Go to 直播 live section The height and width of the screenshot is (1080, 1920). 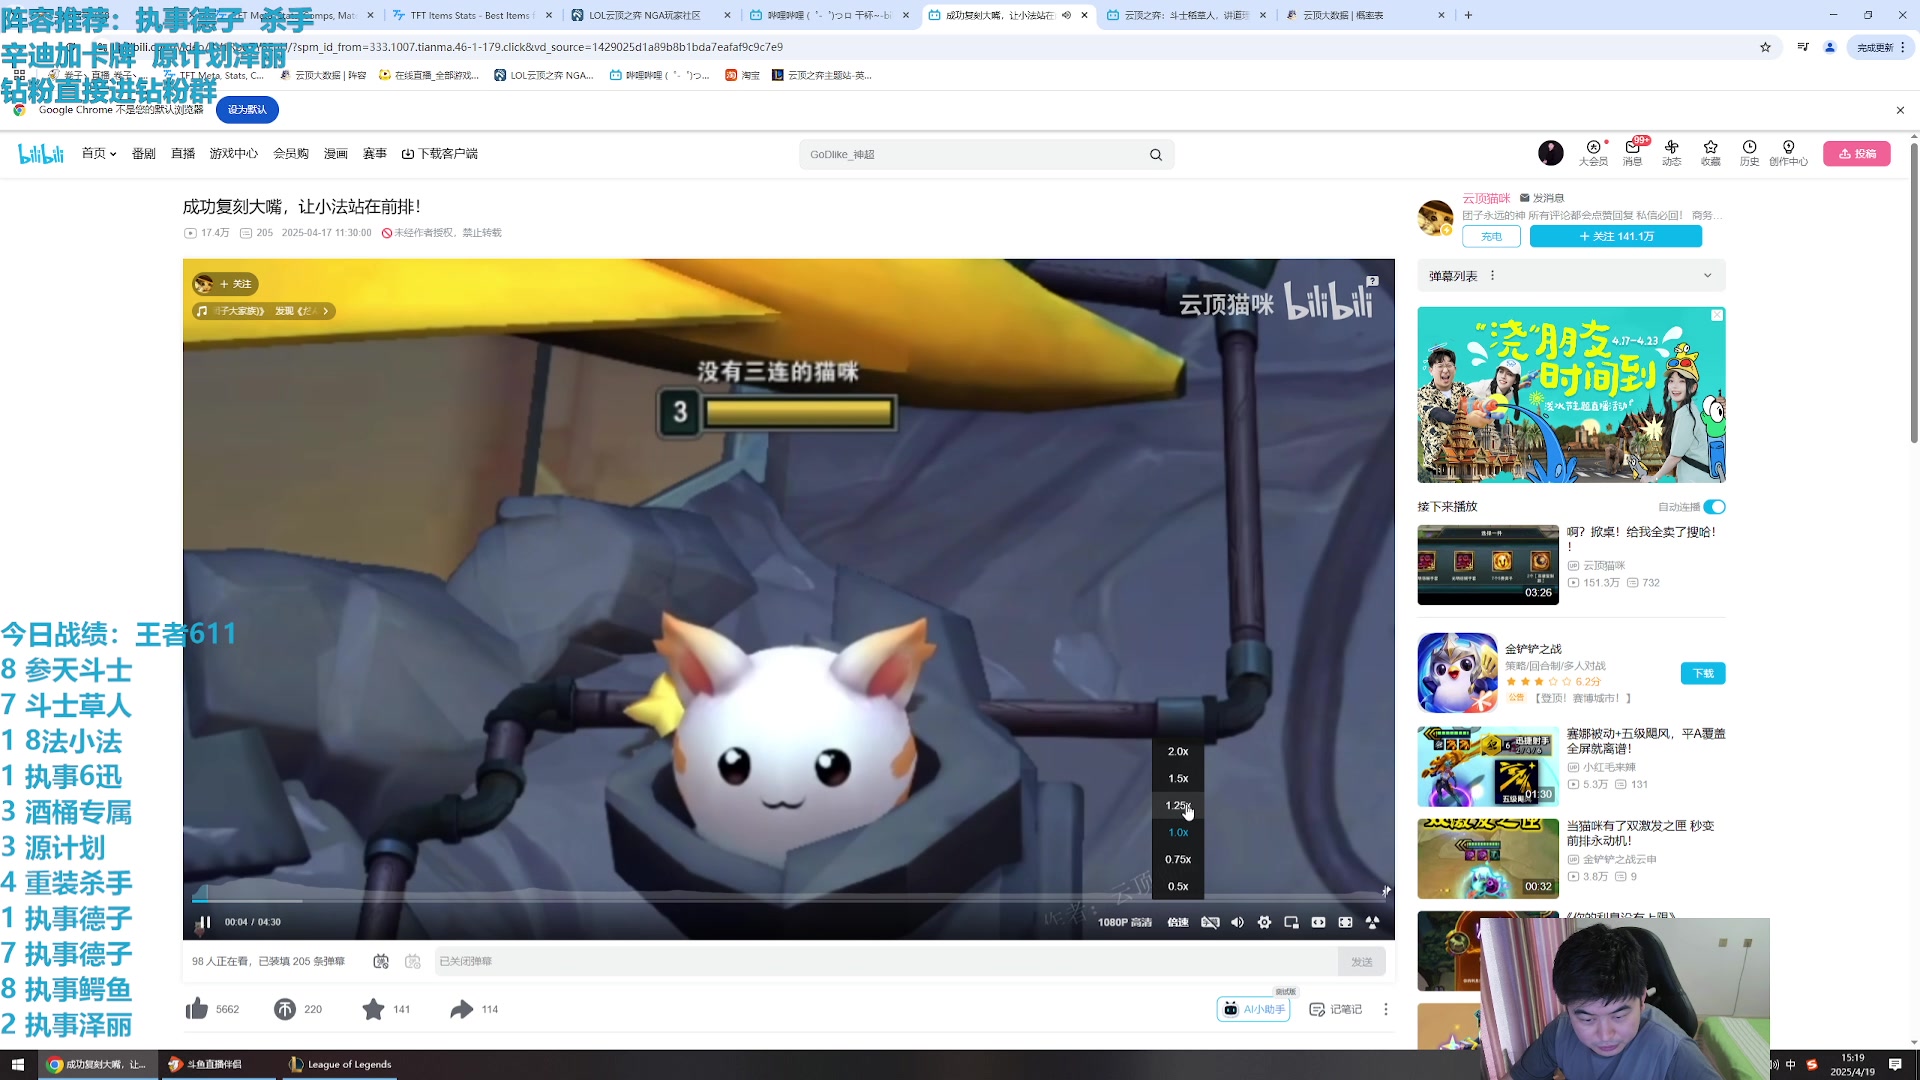(x=183, y=153)
